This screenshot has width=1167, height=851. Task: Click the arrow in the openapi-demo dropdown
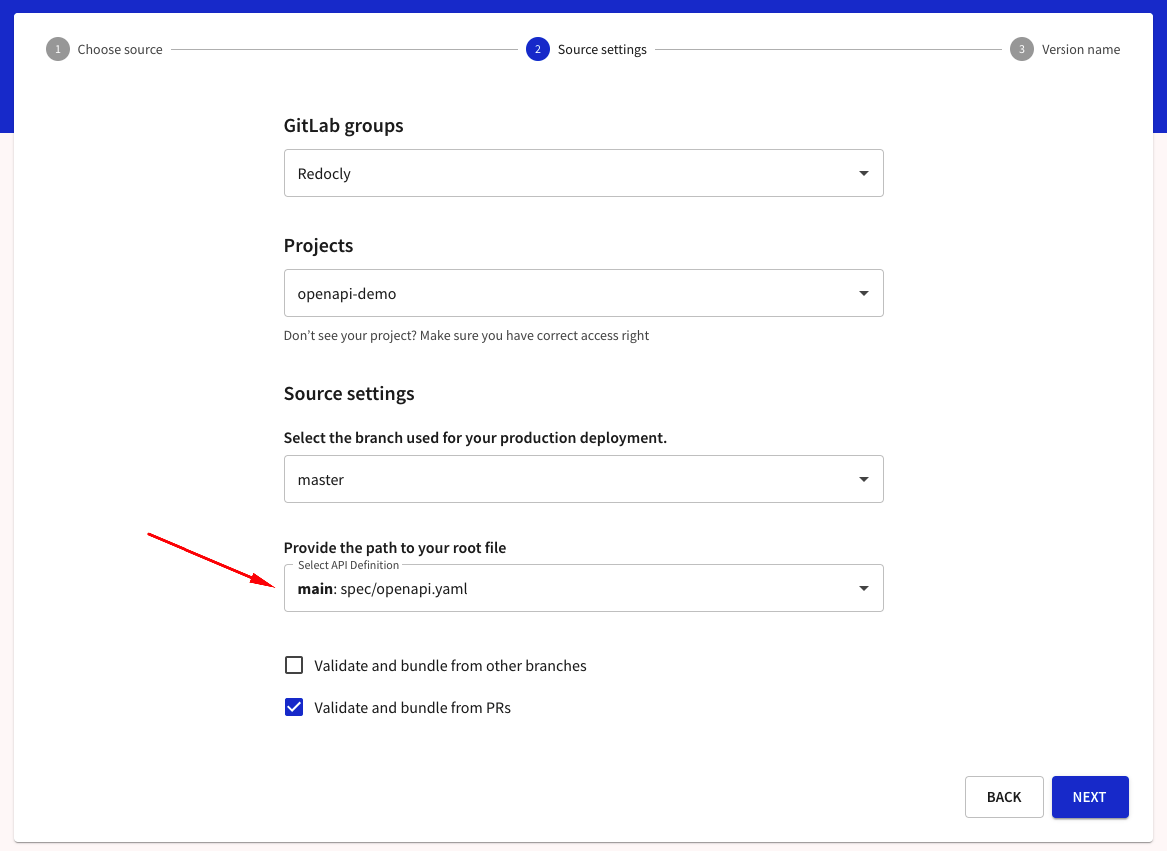pyautogui.click(x=863, y=293)
